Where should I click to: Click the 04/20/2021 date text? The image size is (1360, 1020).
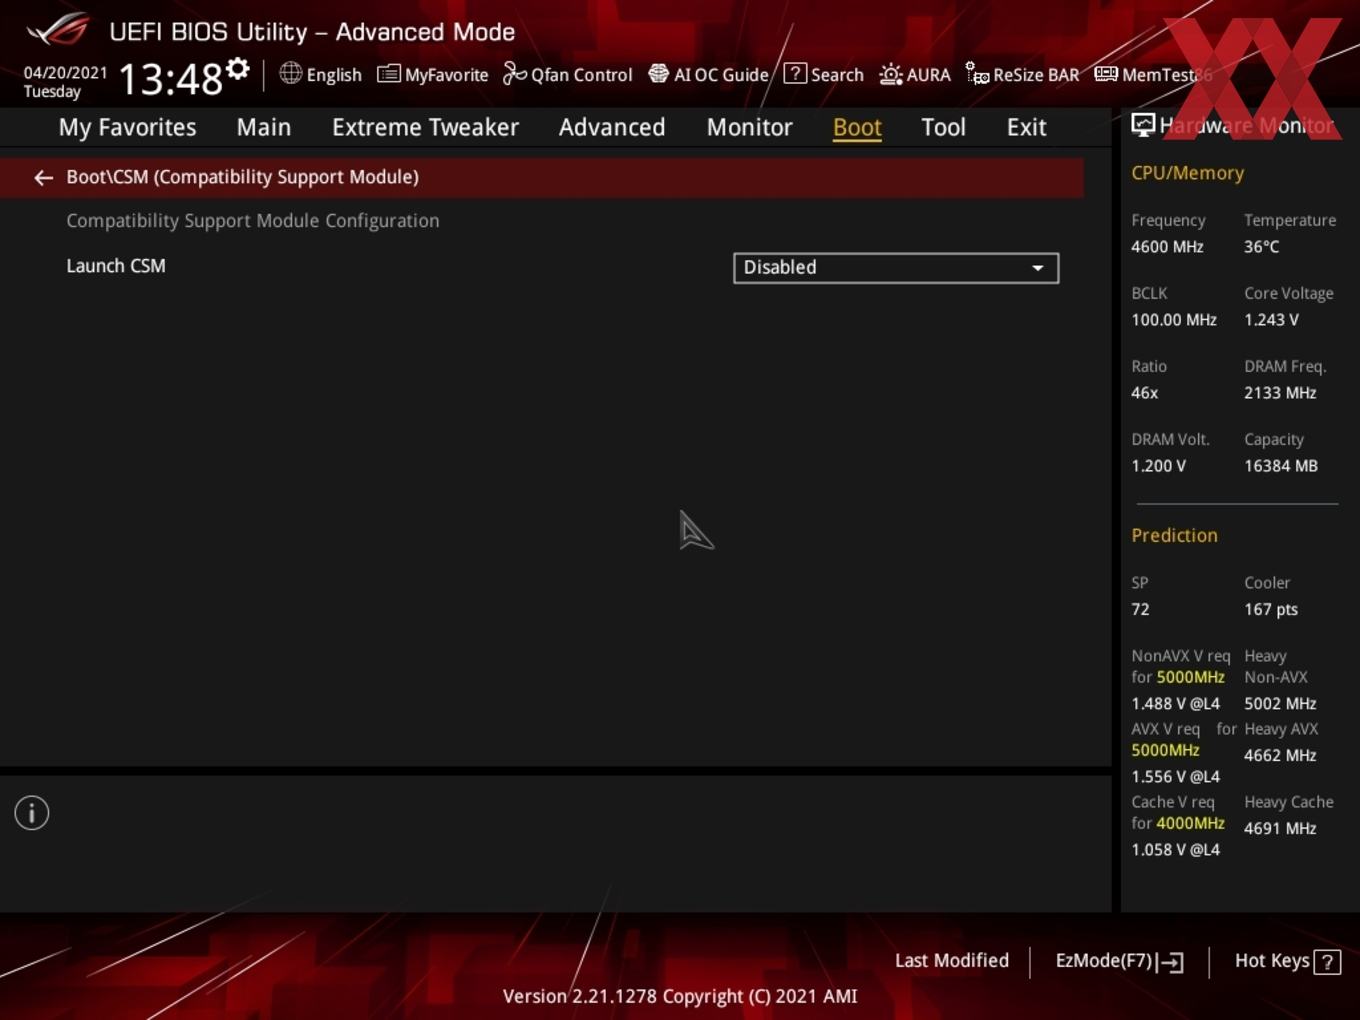pyautogui.click(x=65, y=73)
